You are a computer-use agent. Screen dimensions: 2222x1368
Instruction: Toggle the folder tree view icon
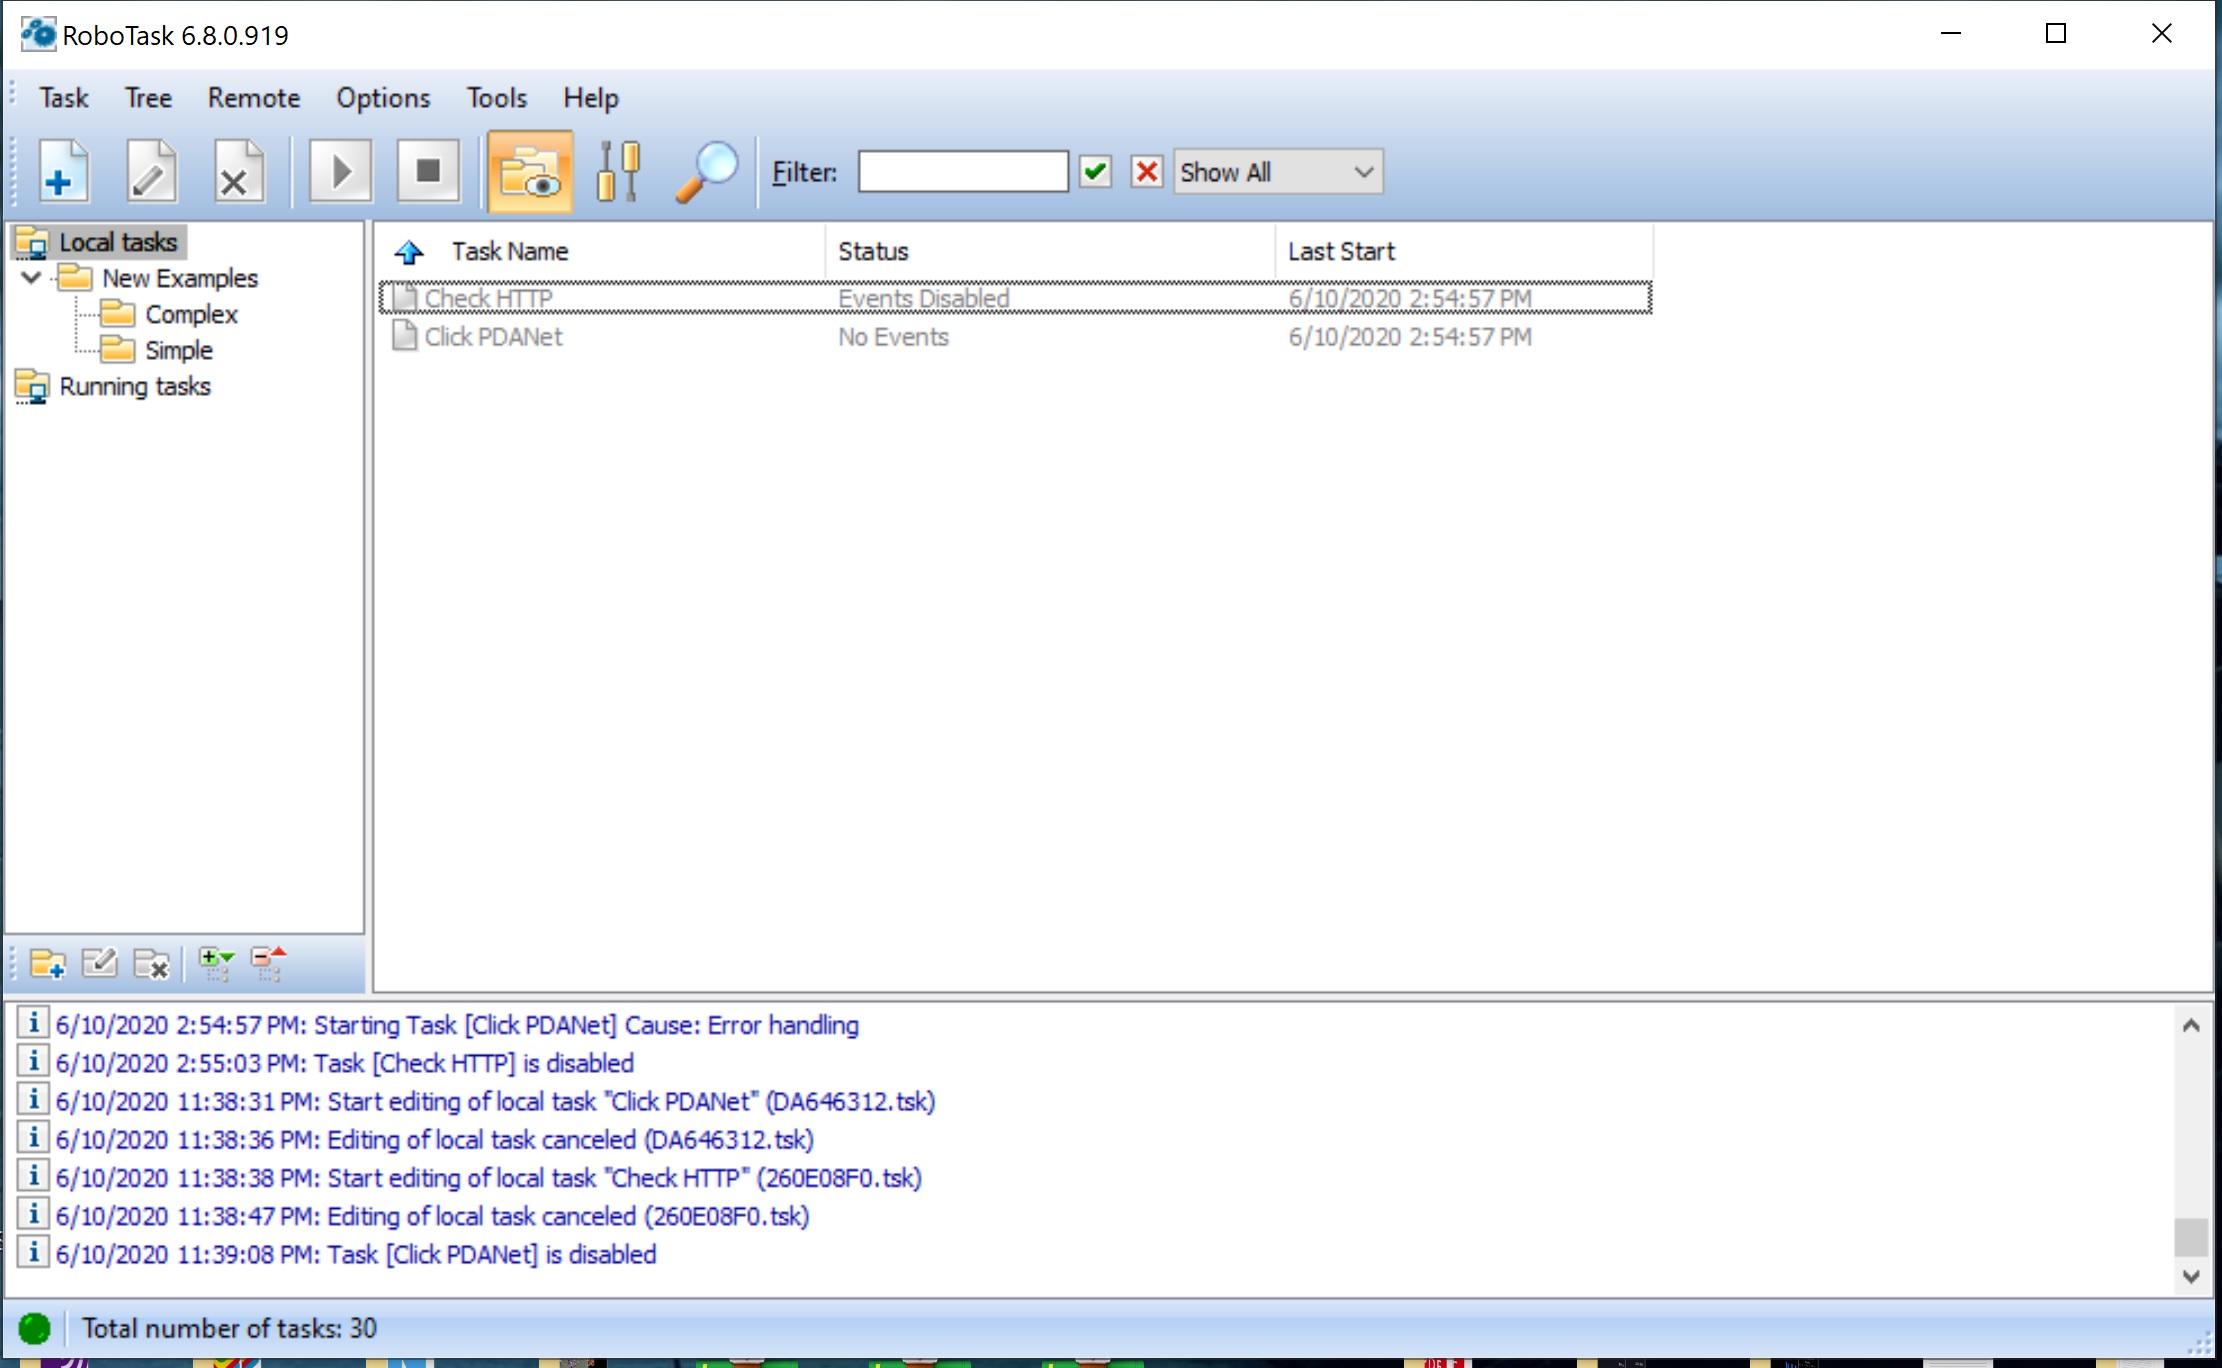tap(530, 172)
